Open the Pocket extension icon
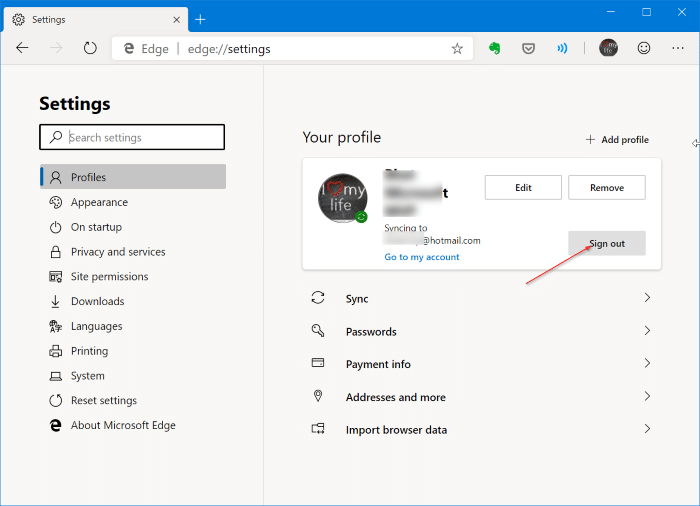Viewport: 700px width, 506px height. tap(529, 48)
